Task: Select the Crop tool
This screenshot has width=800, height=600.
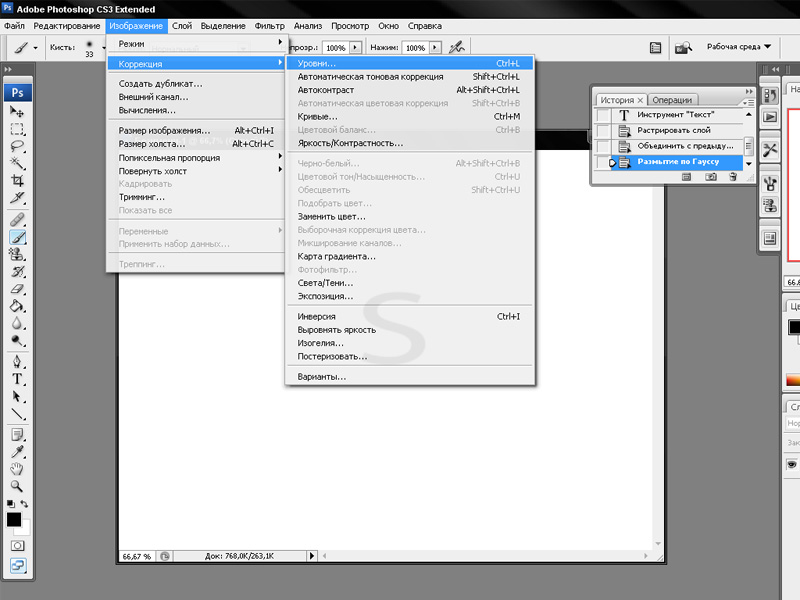Action: (17, 181)
